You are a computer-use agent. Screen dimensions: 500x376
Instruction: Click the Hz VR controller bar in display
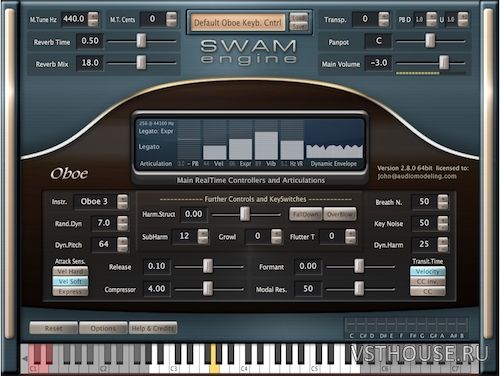292,150
